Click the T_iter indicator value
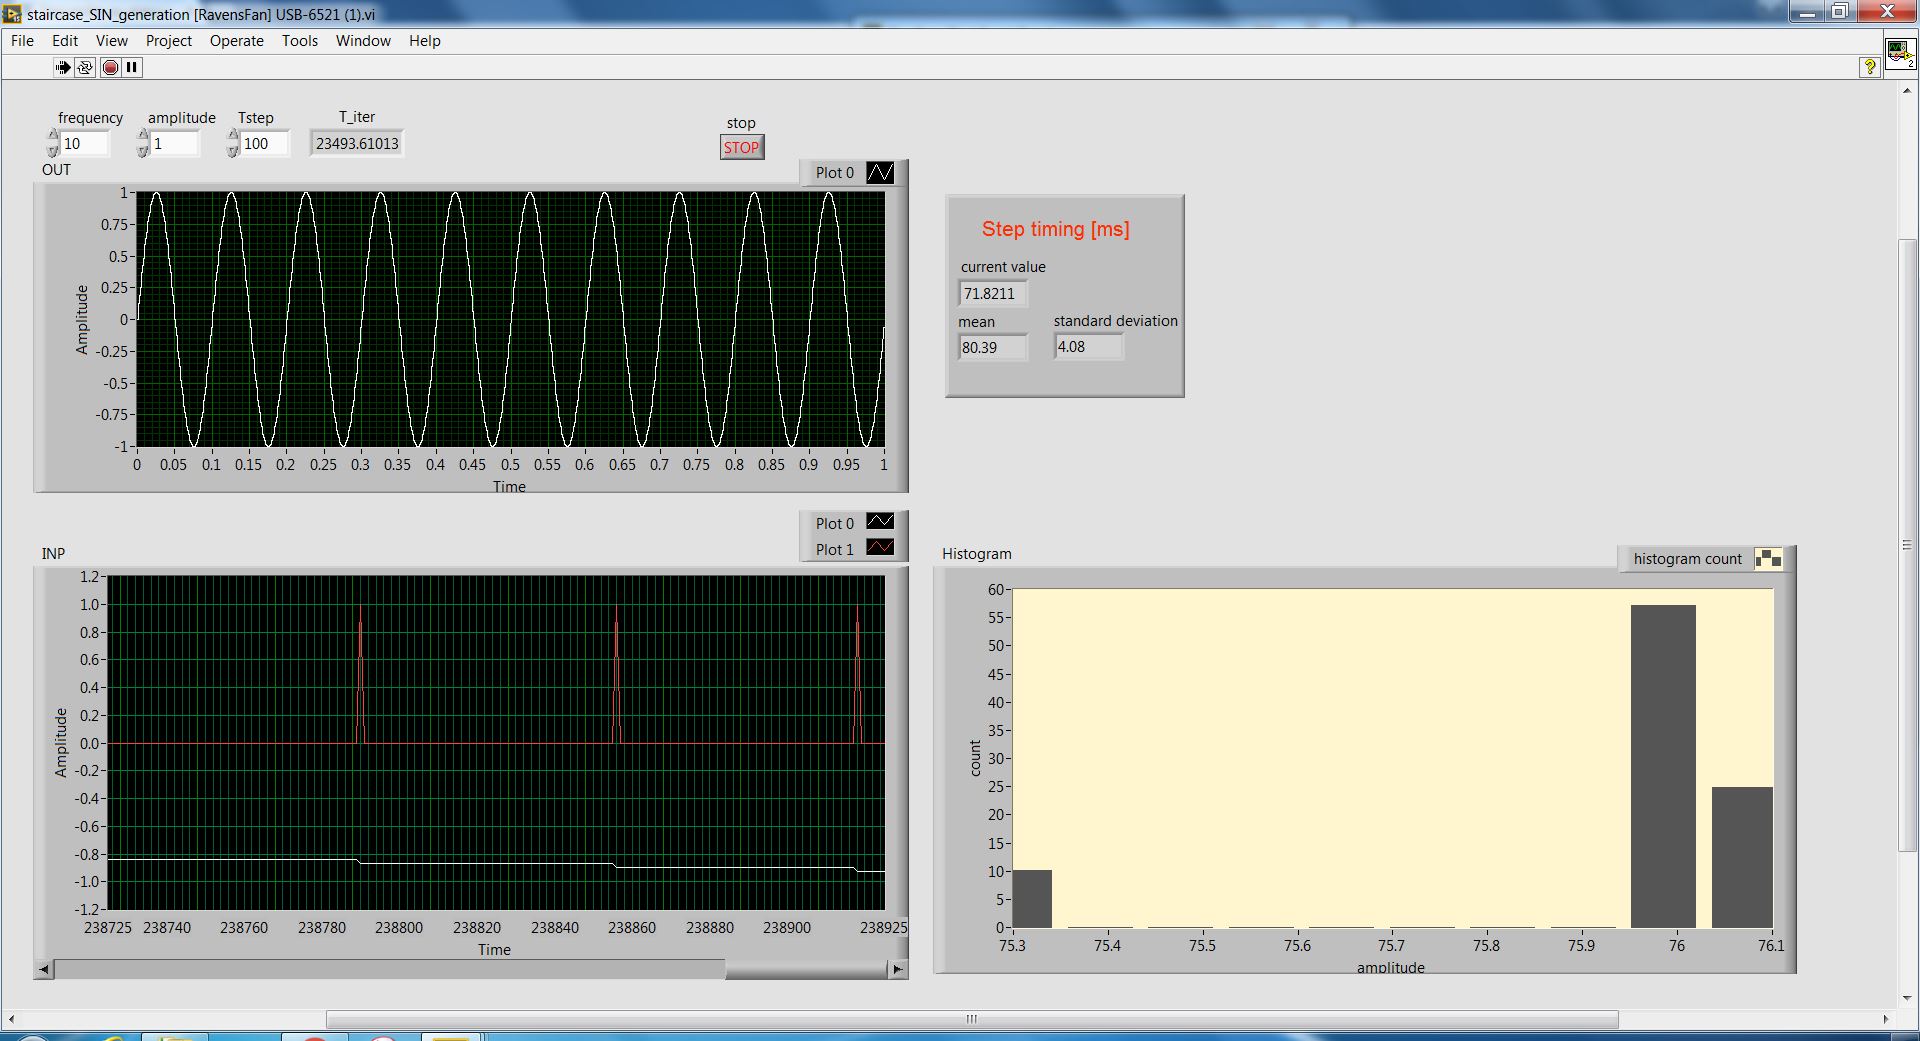The image size is (1920, 1041). pyautogui.click(x=357, y=144)
